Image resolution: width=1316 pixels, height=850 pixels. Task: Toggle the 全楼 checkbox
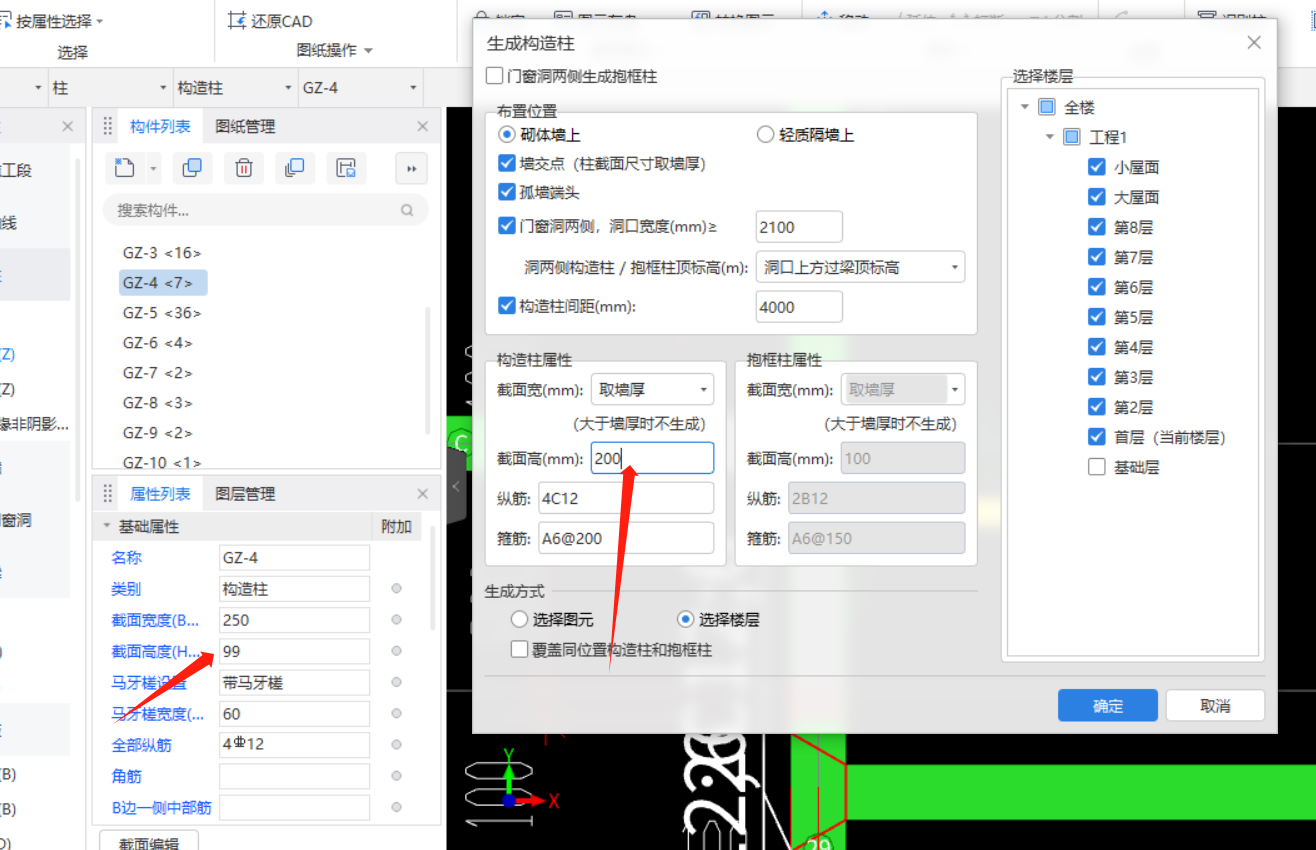point(1047,107)
